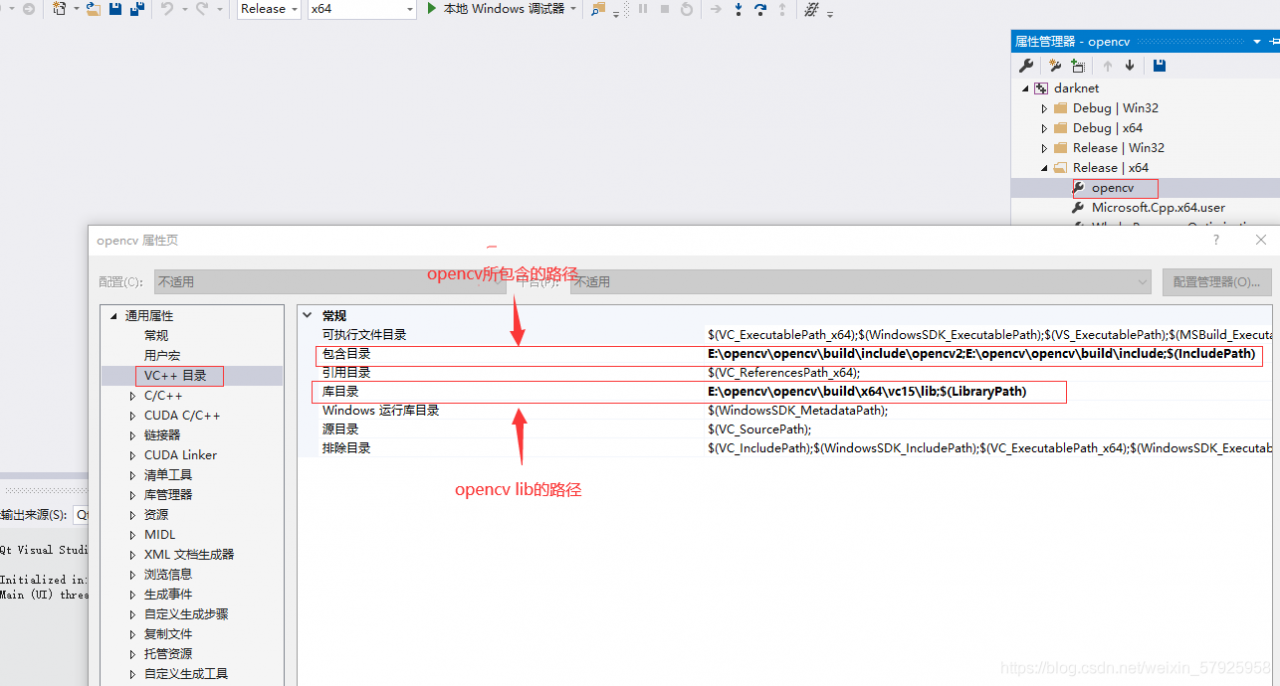This screenshot has height=686, width=1280.
Task: Click the comment-lines toolbar icon
Action: 811,9
